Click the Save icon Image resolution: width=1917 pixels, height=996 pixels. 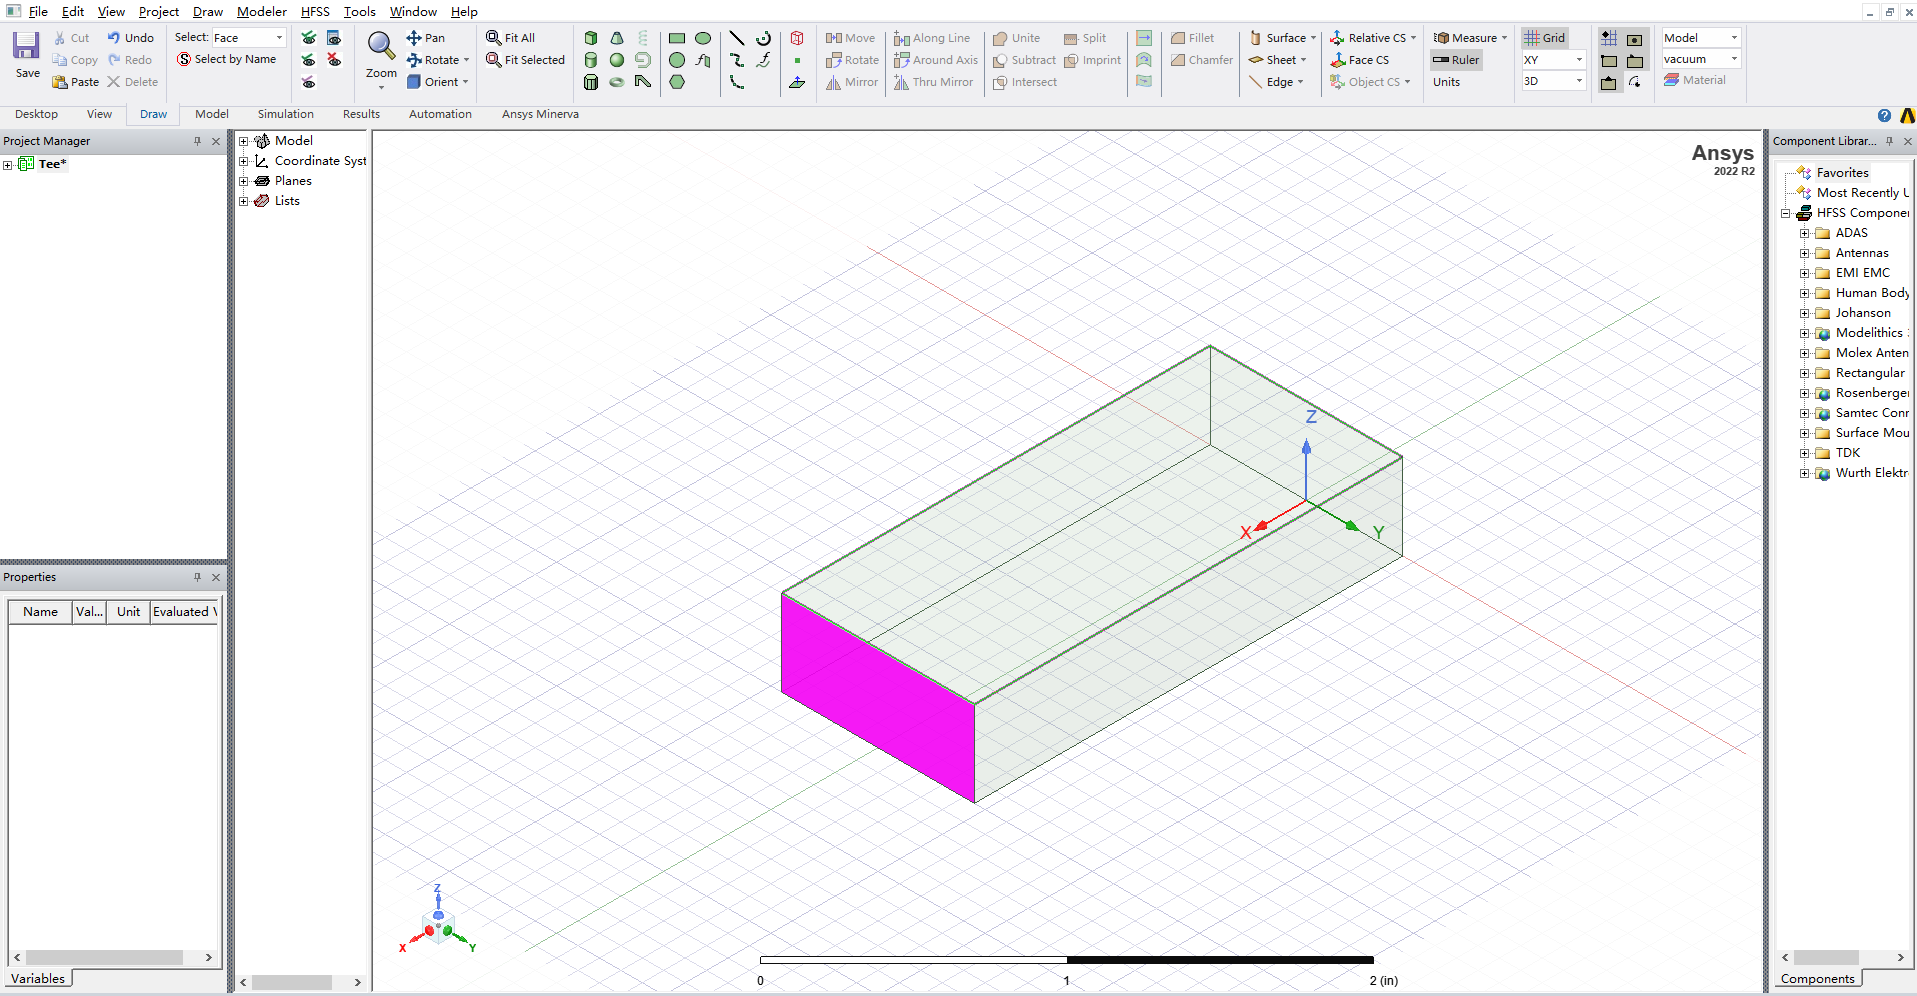tap(26, 46)
